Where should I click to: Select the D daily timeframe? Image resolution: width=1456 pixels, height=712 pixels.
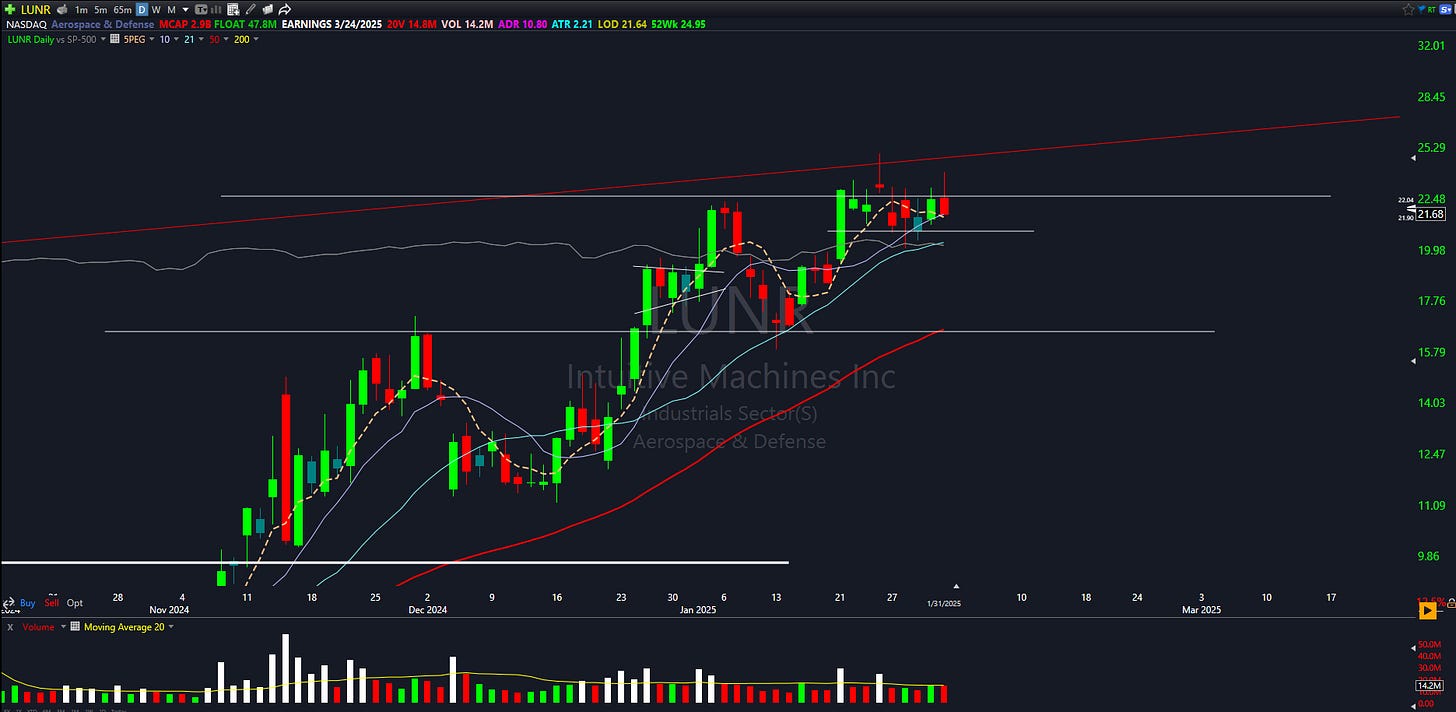[x=142, y=9]
